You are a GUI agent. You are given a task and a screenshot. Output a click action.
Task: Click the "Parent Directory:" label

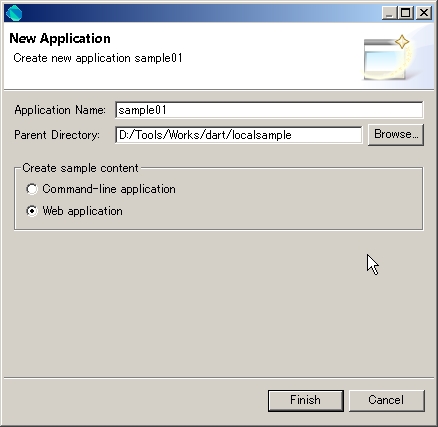[57, 135]
